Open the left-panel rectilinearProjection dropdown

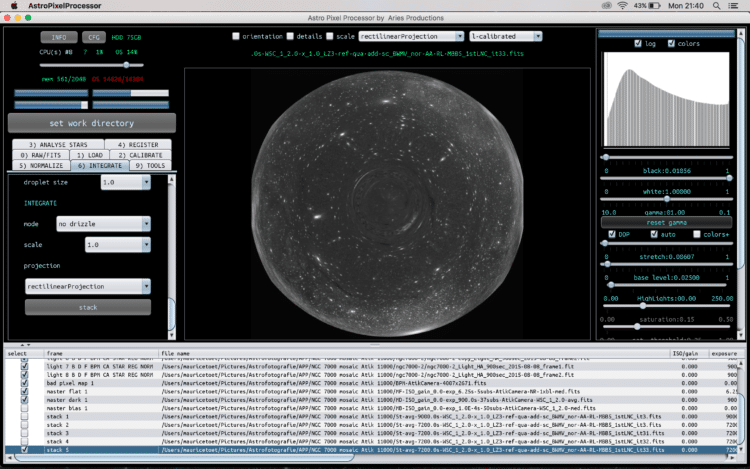tap(88, 286)
